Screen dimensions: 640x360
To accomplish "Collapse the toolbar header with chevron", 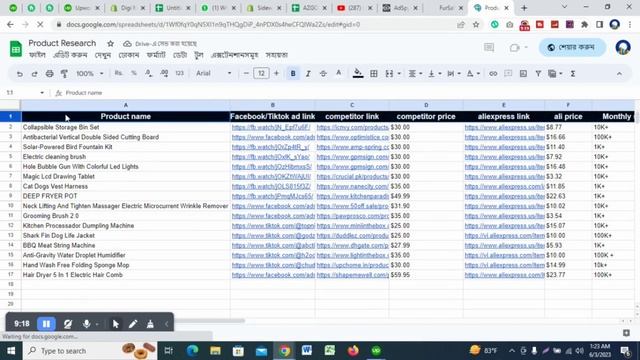I will [x=619, y=74].
